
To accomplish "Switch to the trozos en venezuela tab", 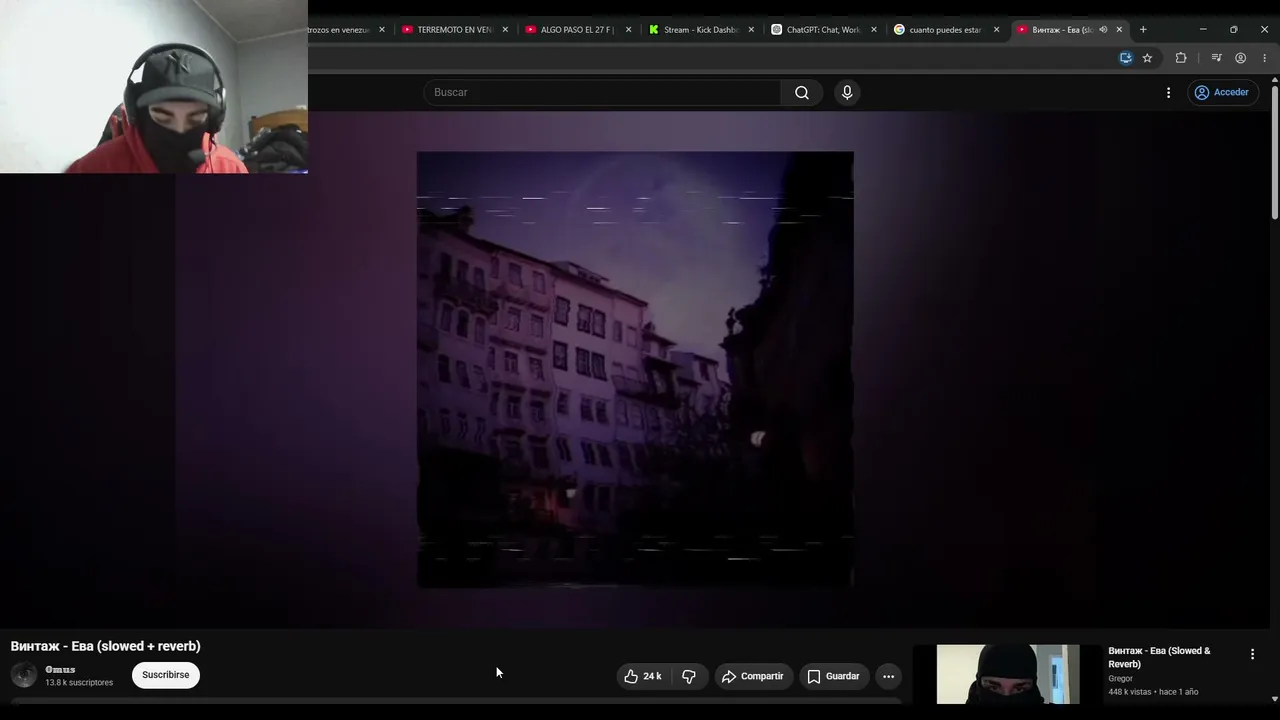I will coord(340,30).
